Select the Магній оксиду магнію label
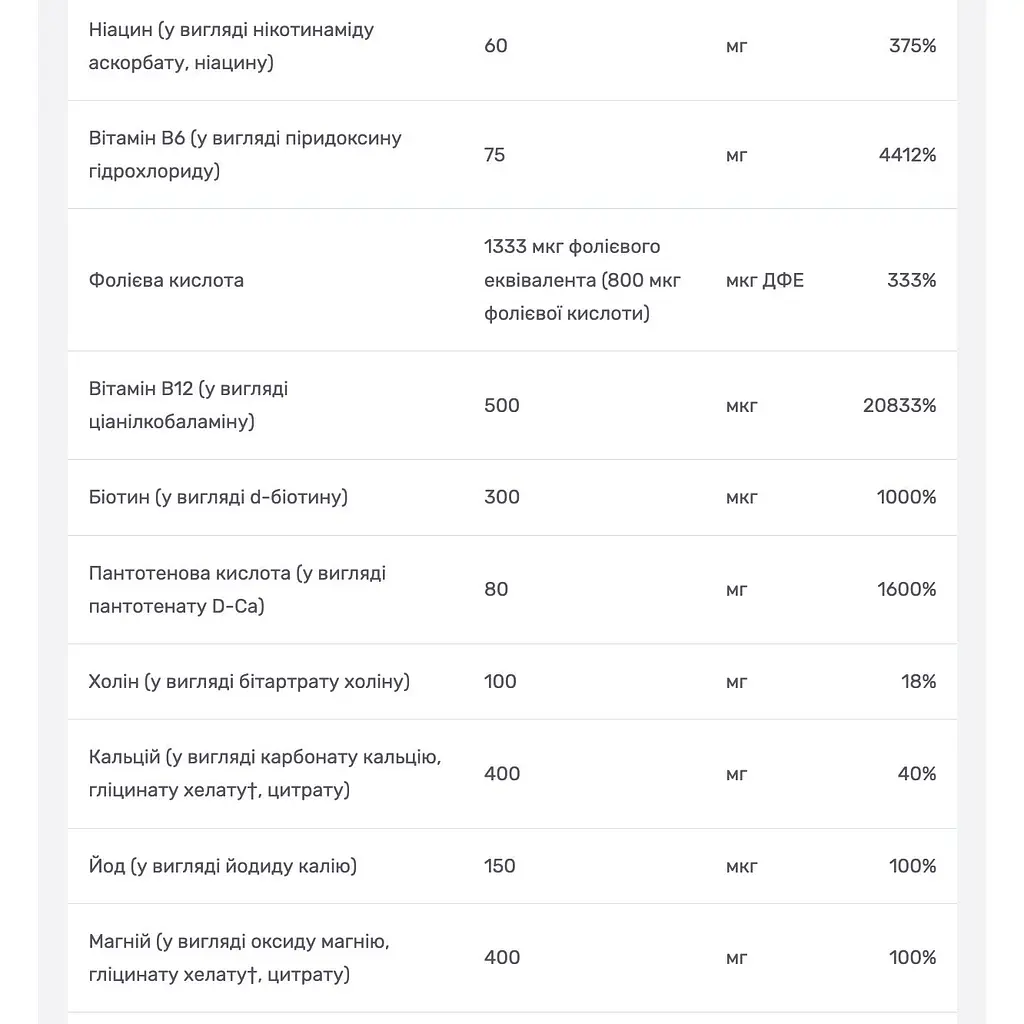The height and width of the screenshot is (1024, 1024). tap(239, 958)
